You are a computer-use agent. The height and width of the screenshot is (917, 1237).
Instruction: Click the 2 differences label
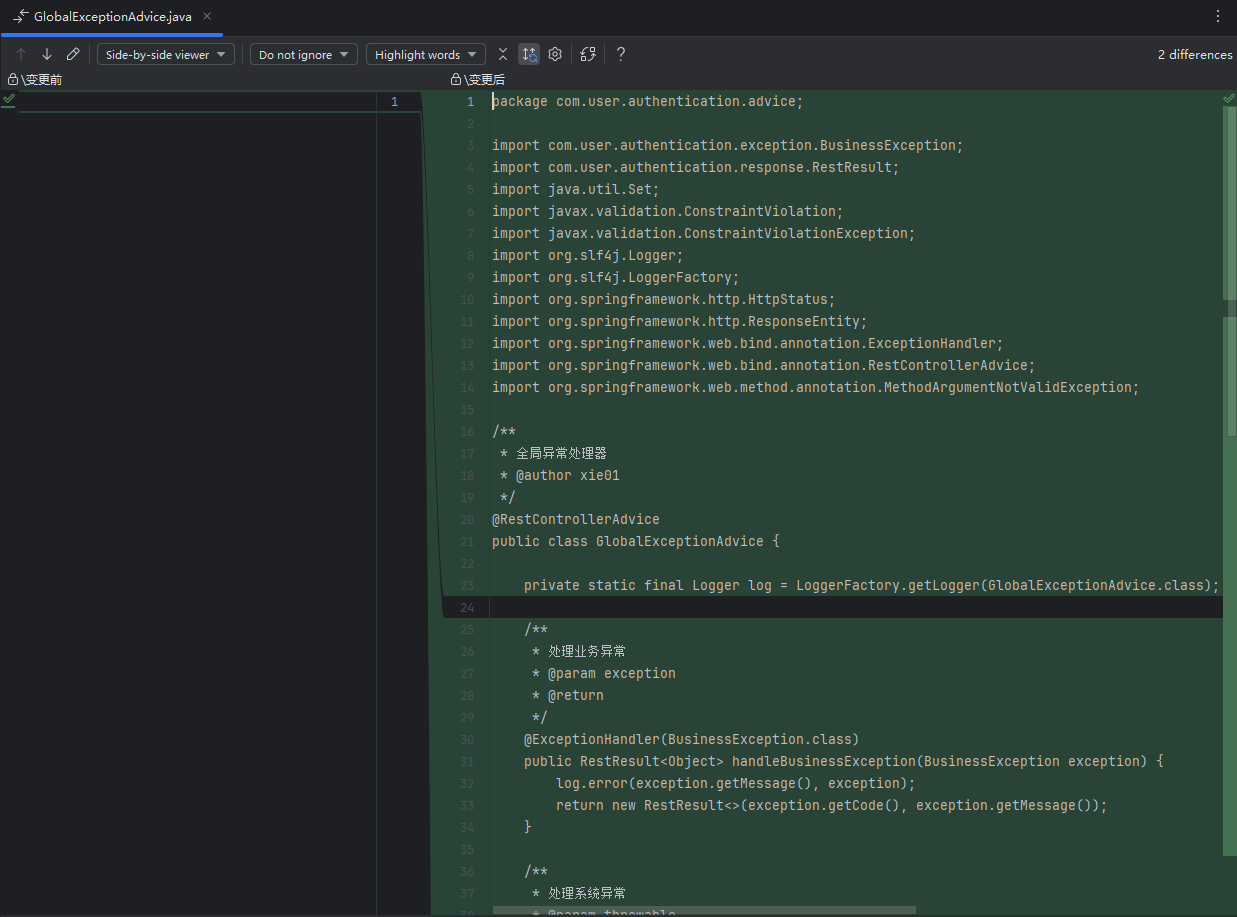click(1194, 54)
